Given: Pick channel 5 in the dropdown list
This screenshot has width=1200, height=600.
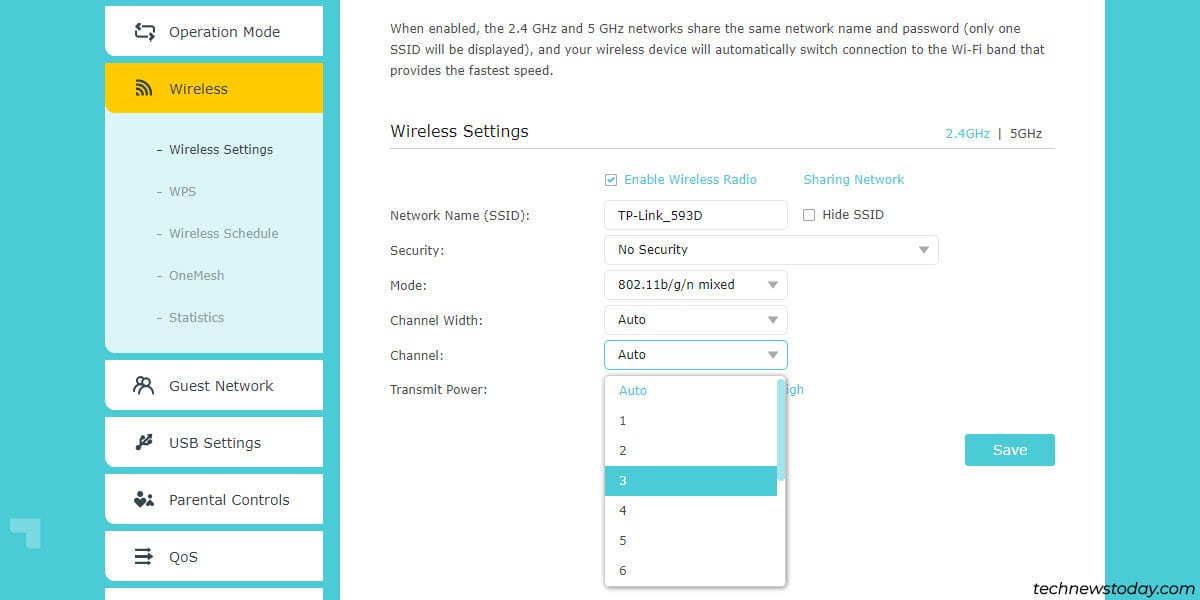Looking at the screenshot, I should click(x=691, y=541).
